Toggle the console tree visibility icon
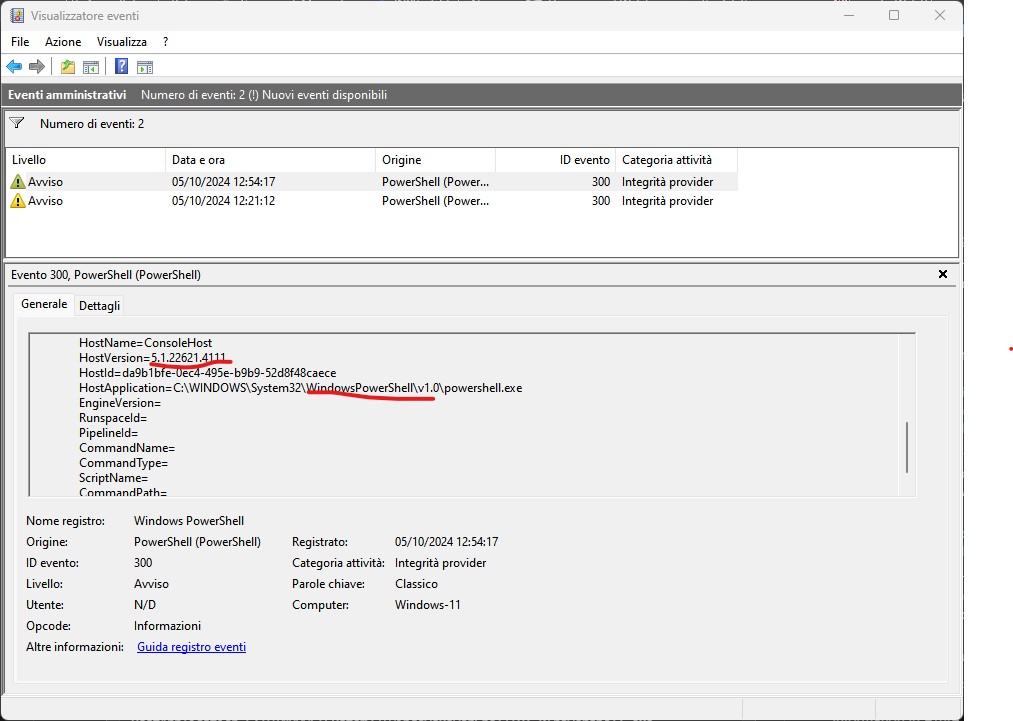The height and width of the screenshot is (721, 1013). [91, 66]
